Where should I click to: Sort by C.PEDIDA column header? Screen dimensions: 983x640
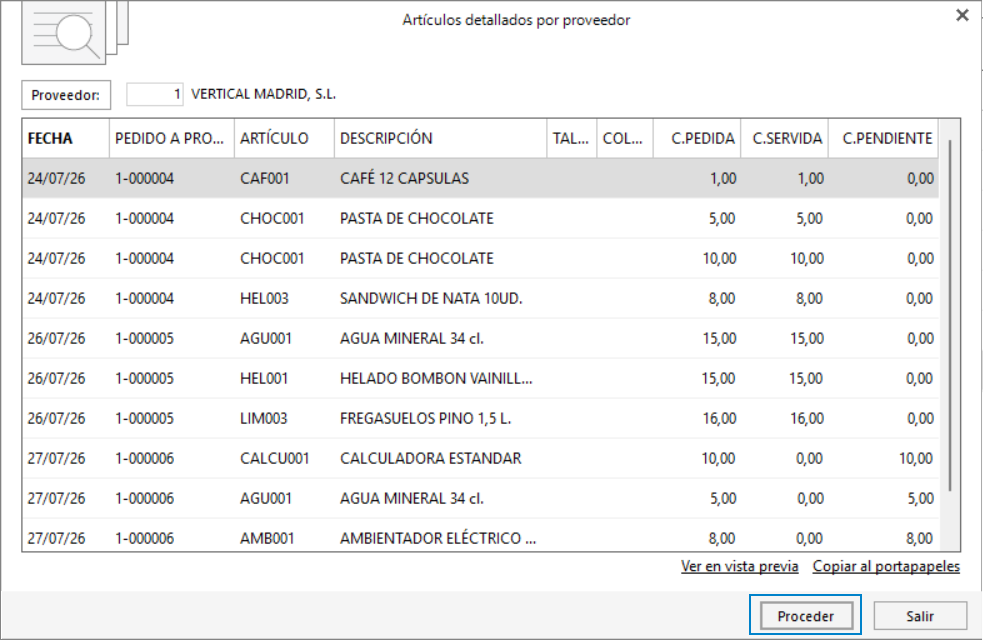click(x=697, y=139)
